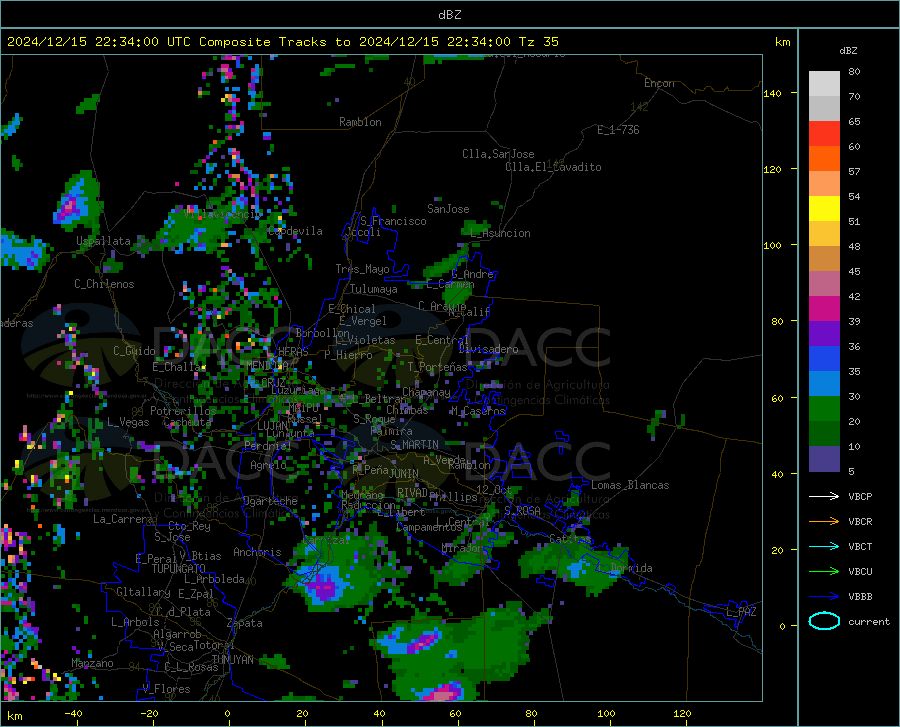Click the 'km' label at top right

point(782,42)
